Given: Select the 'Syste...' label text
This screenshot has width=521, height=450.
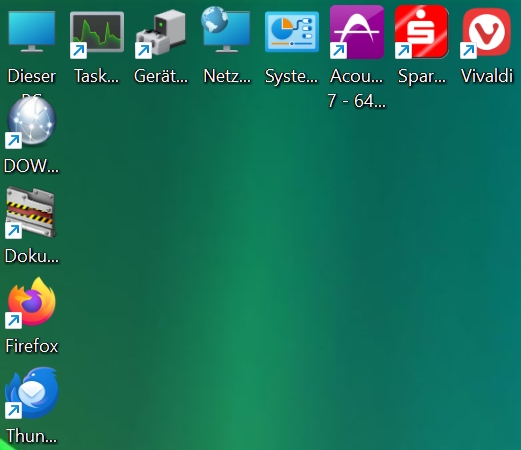Looking at the screenshot, I should click(x=291, y=76).
